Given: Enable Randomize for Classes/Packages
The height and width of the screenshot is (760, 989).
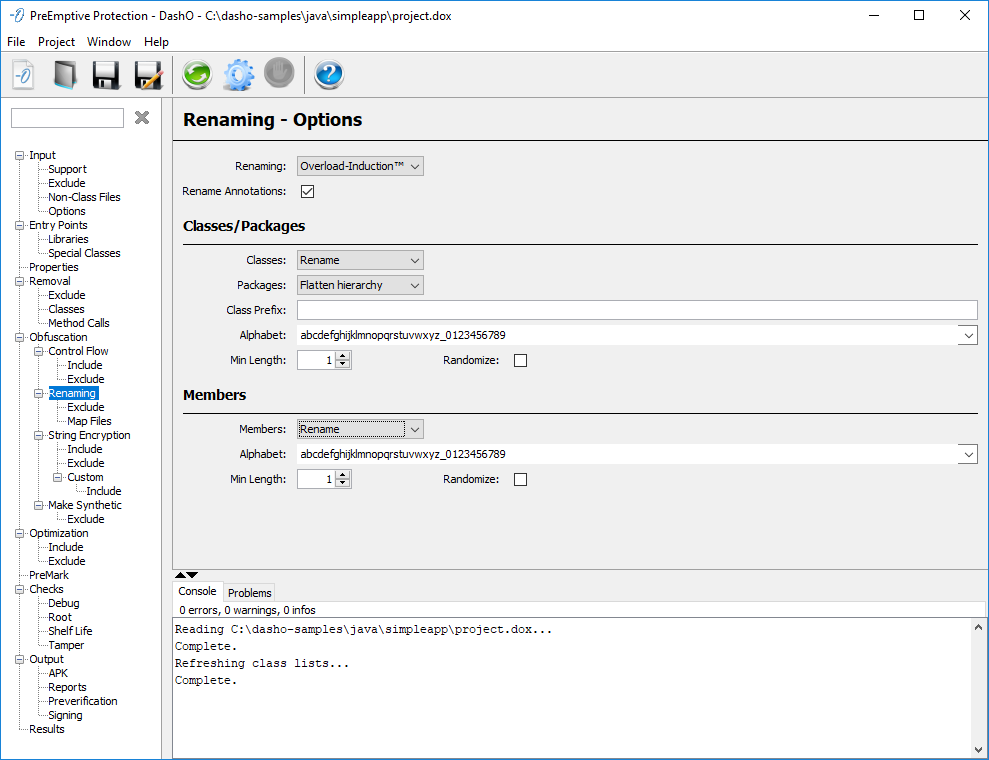Looking at the screenshot, I should click(x=520, y=360).
